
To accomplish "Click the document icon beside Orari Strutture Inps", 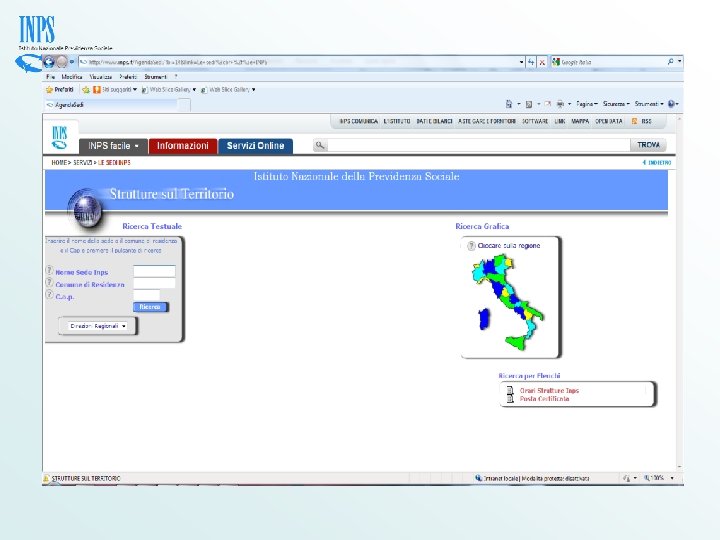I will pos(510,390).
